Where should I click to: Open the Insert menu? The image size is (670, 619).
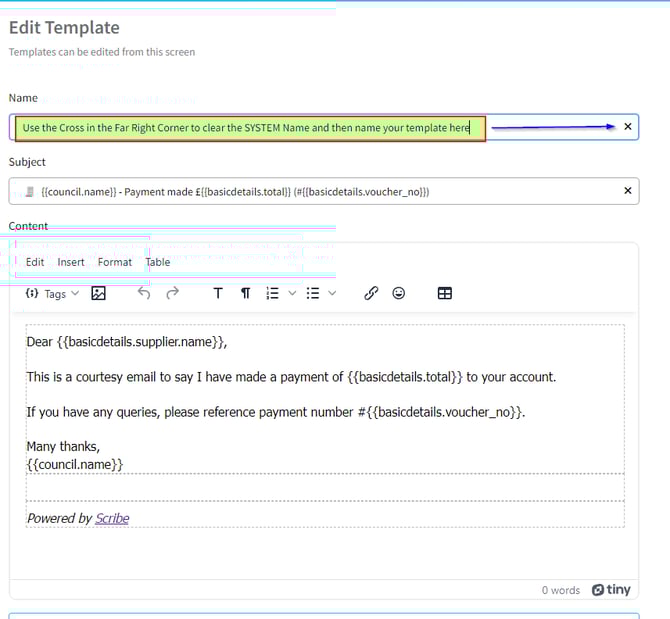pyautogui.click(x=71, y=262)
